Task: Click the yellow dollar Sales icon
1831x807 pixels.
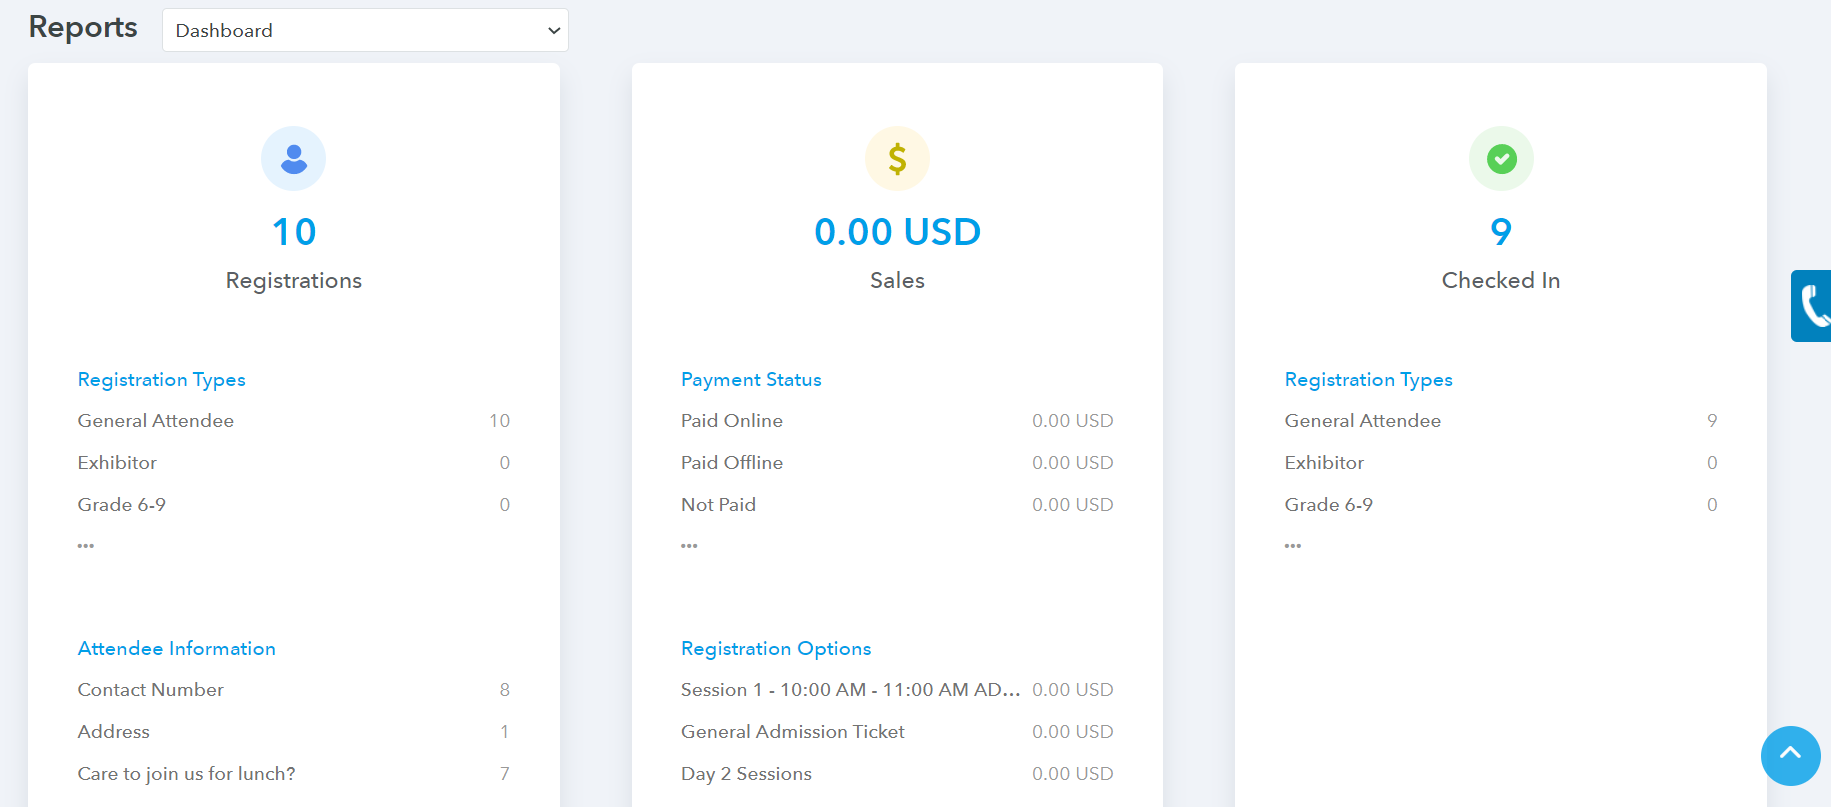Action: pos(897,158)
